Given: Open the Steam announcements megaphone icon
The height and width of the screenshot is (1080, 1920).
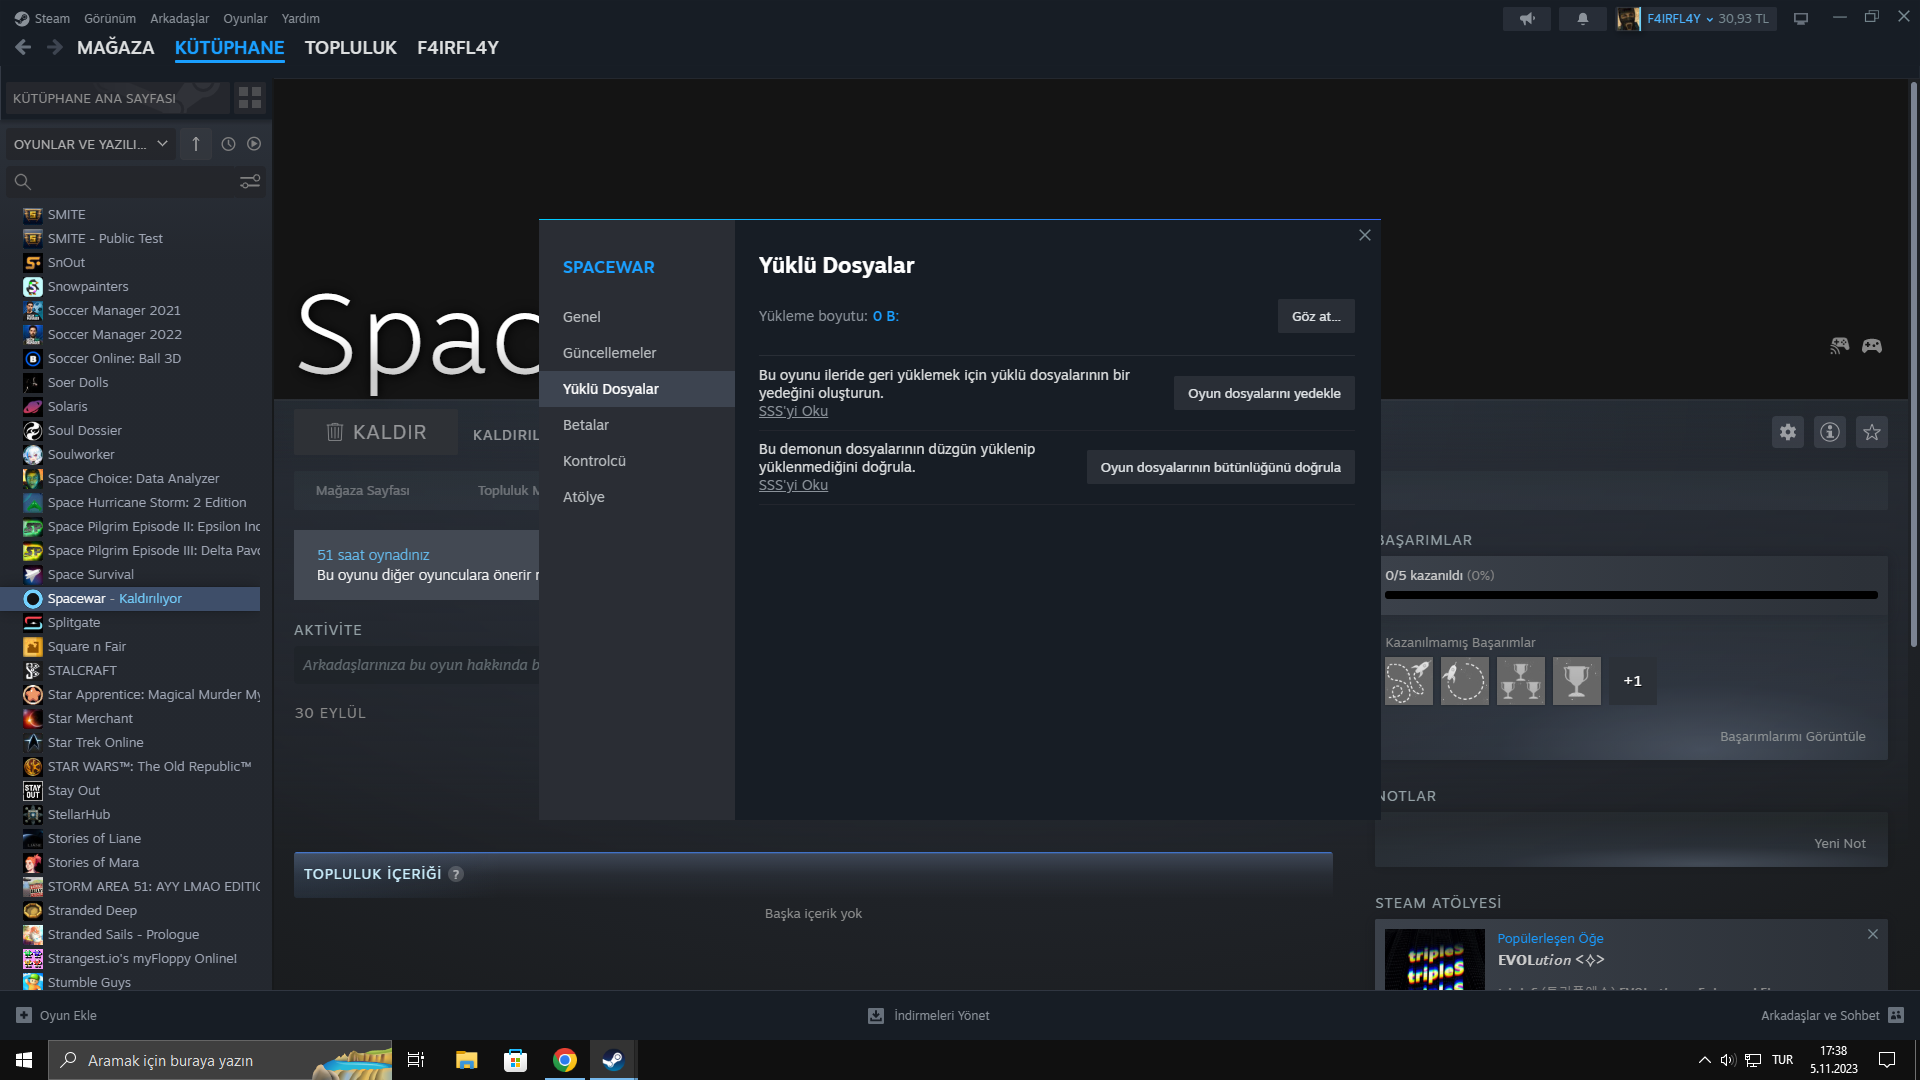Looking at the screenshot, I should point(1526,19).
